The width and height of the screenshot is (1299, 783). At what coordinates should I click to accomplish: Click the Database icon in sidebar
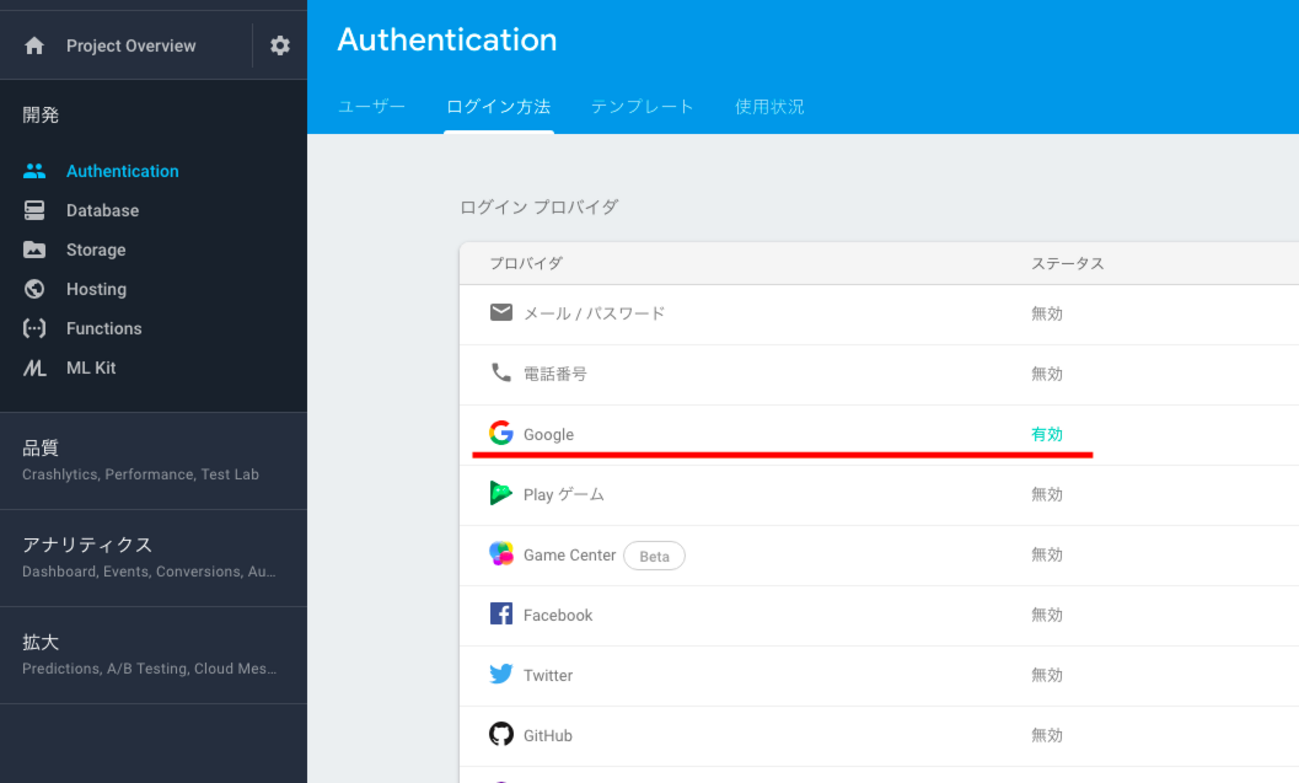tap(34, 210)
